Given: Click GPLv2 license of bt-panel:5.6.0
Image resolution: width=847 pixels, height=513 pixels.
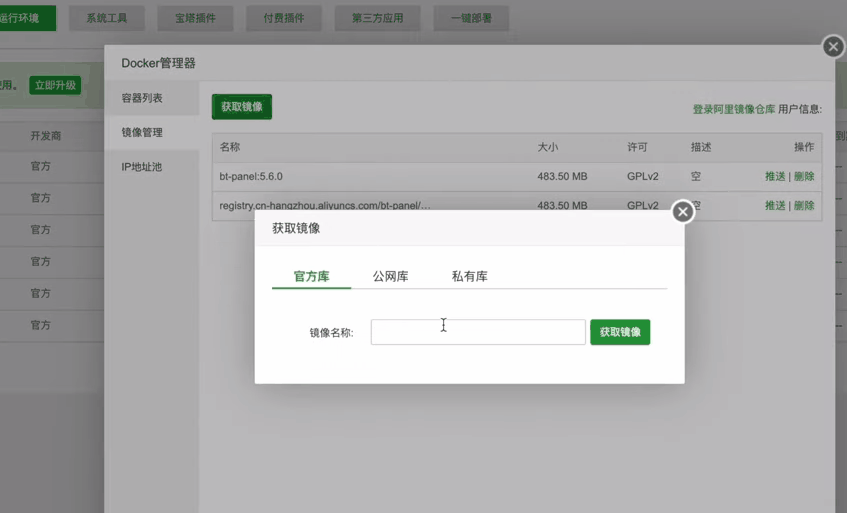Looking at the screenshot, I should tap(643, 177).
